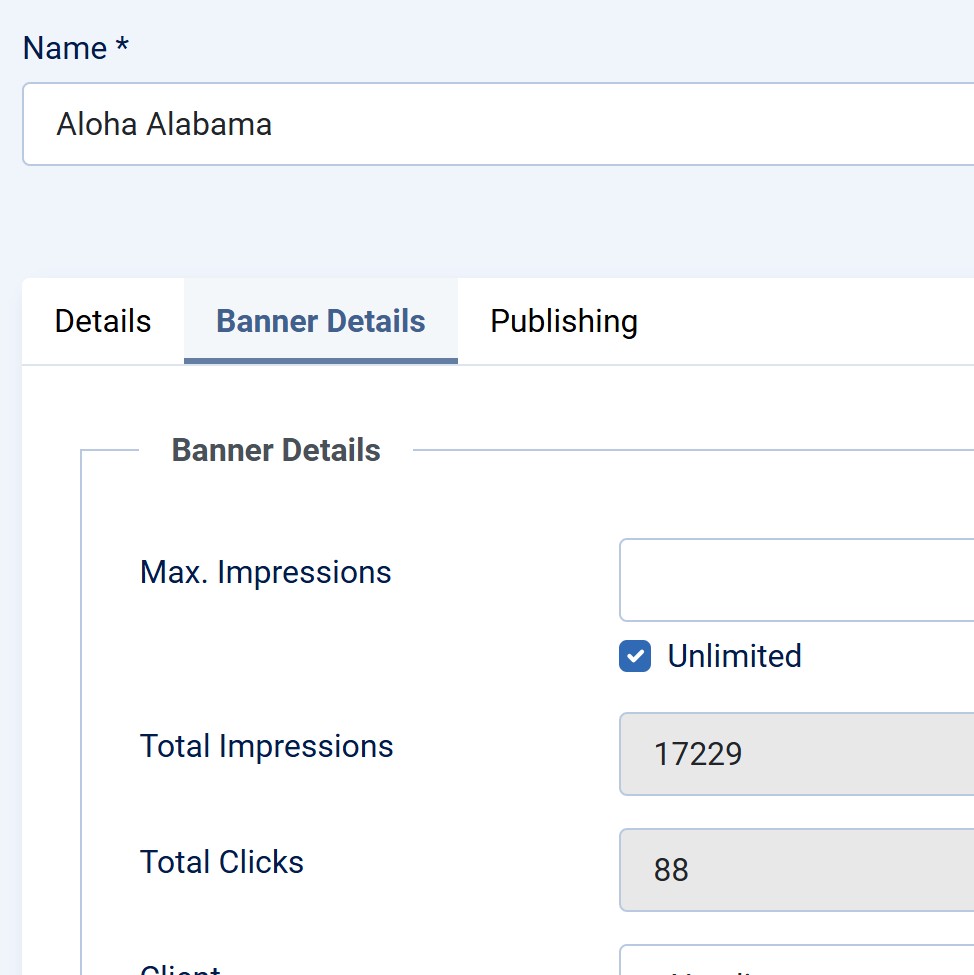Image resolution: width=974 pixels, height=975 pixels.
Task: Click the word Aloha in Name field
Action: click(97, 124)
